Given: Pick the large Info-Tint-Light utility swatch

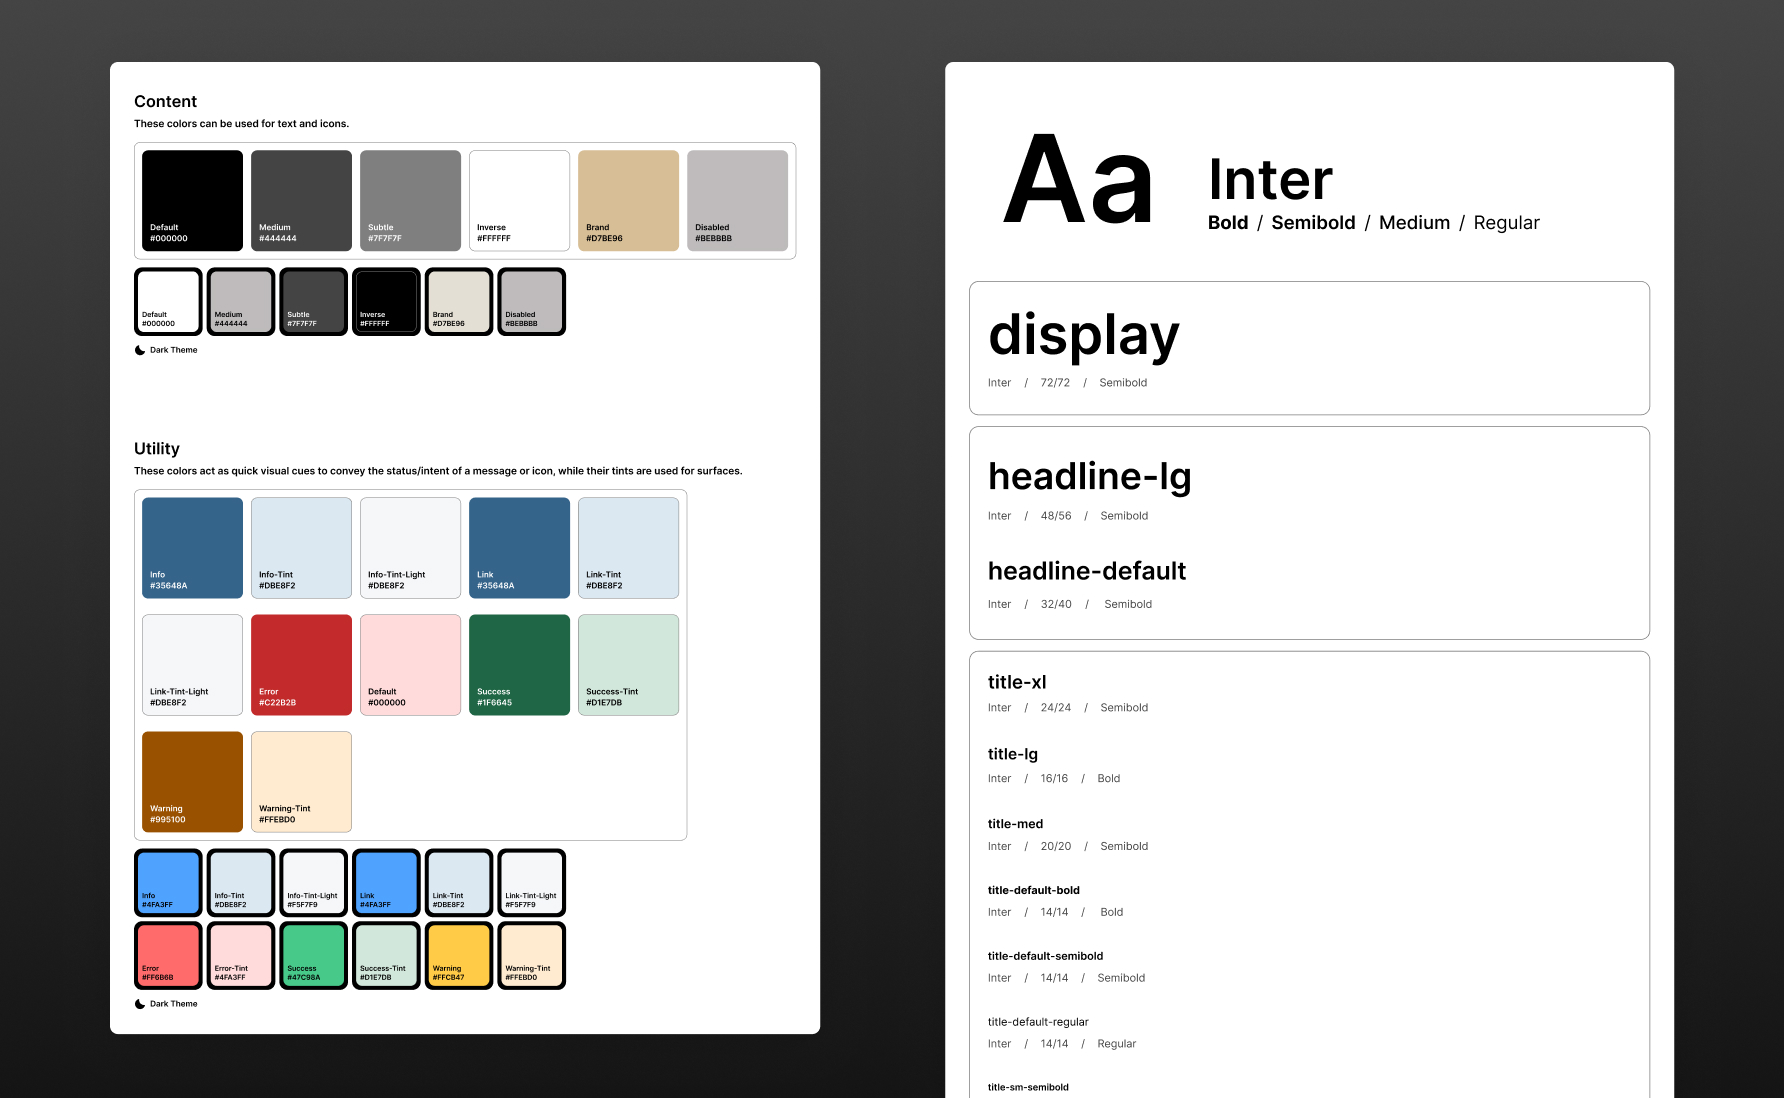Looking at the screenshot, I should (x=410, y=548).
